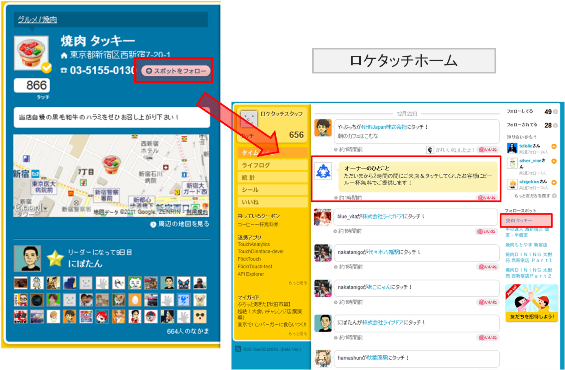Follow silver_star using the orange icon

coord(554,161)
